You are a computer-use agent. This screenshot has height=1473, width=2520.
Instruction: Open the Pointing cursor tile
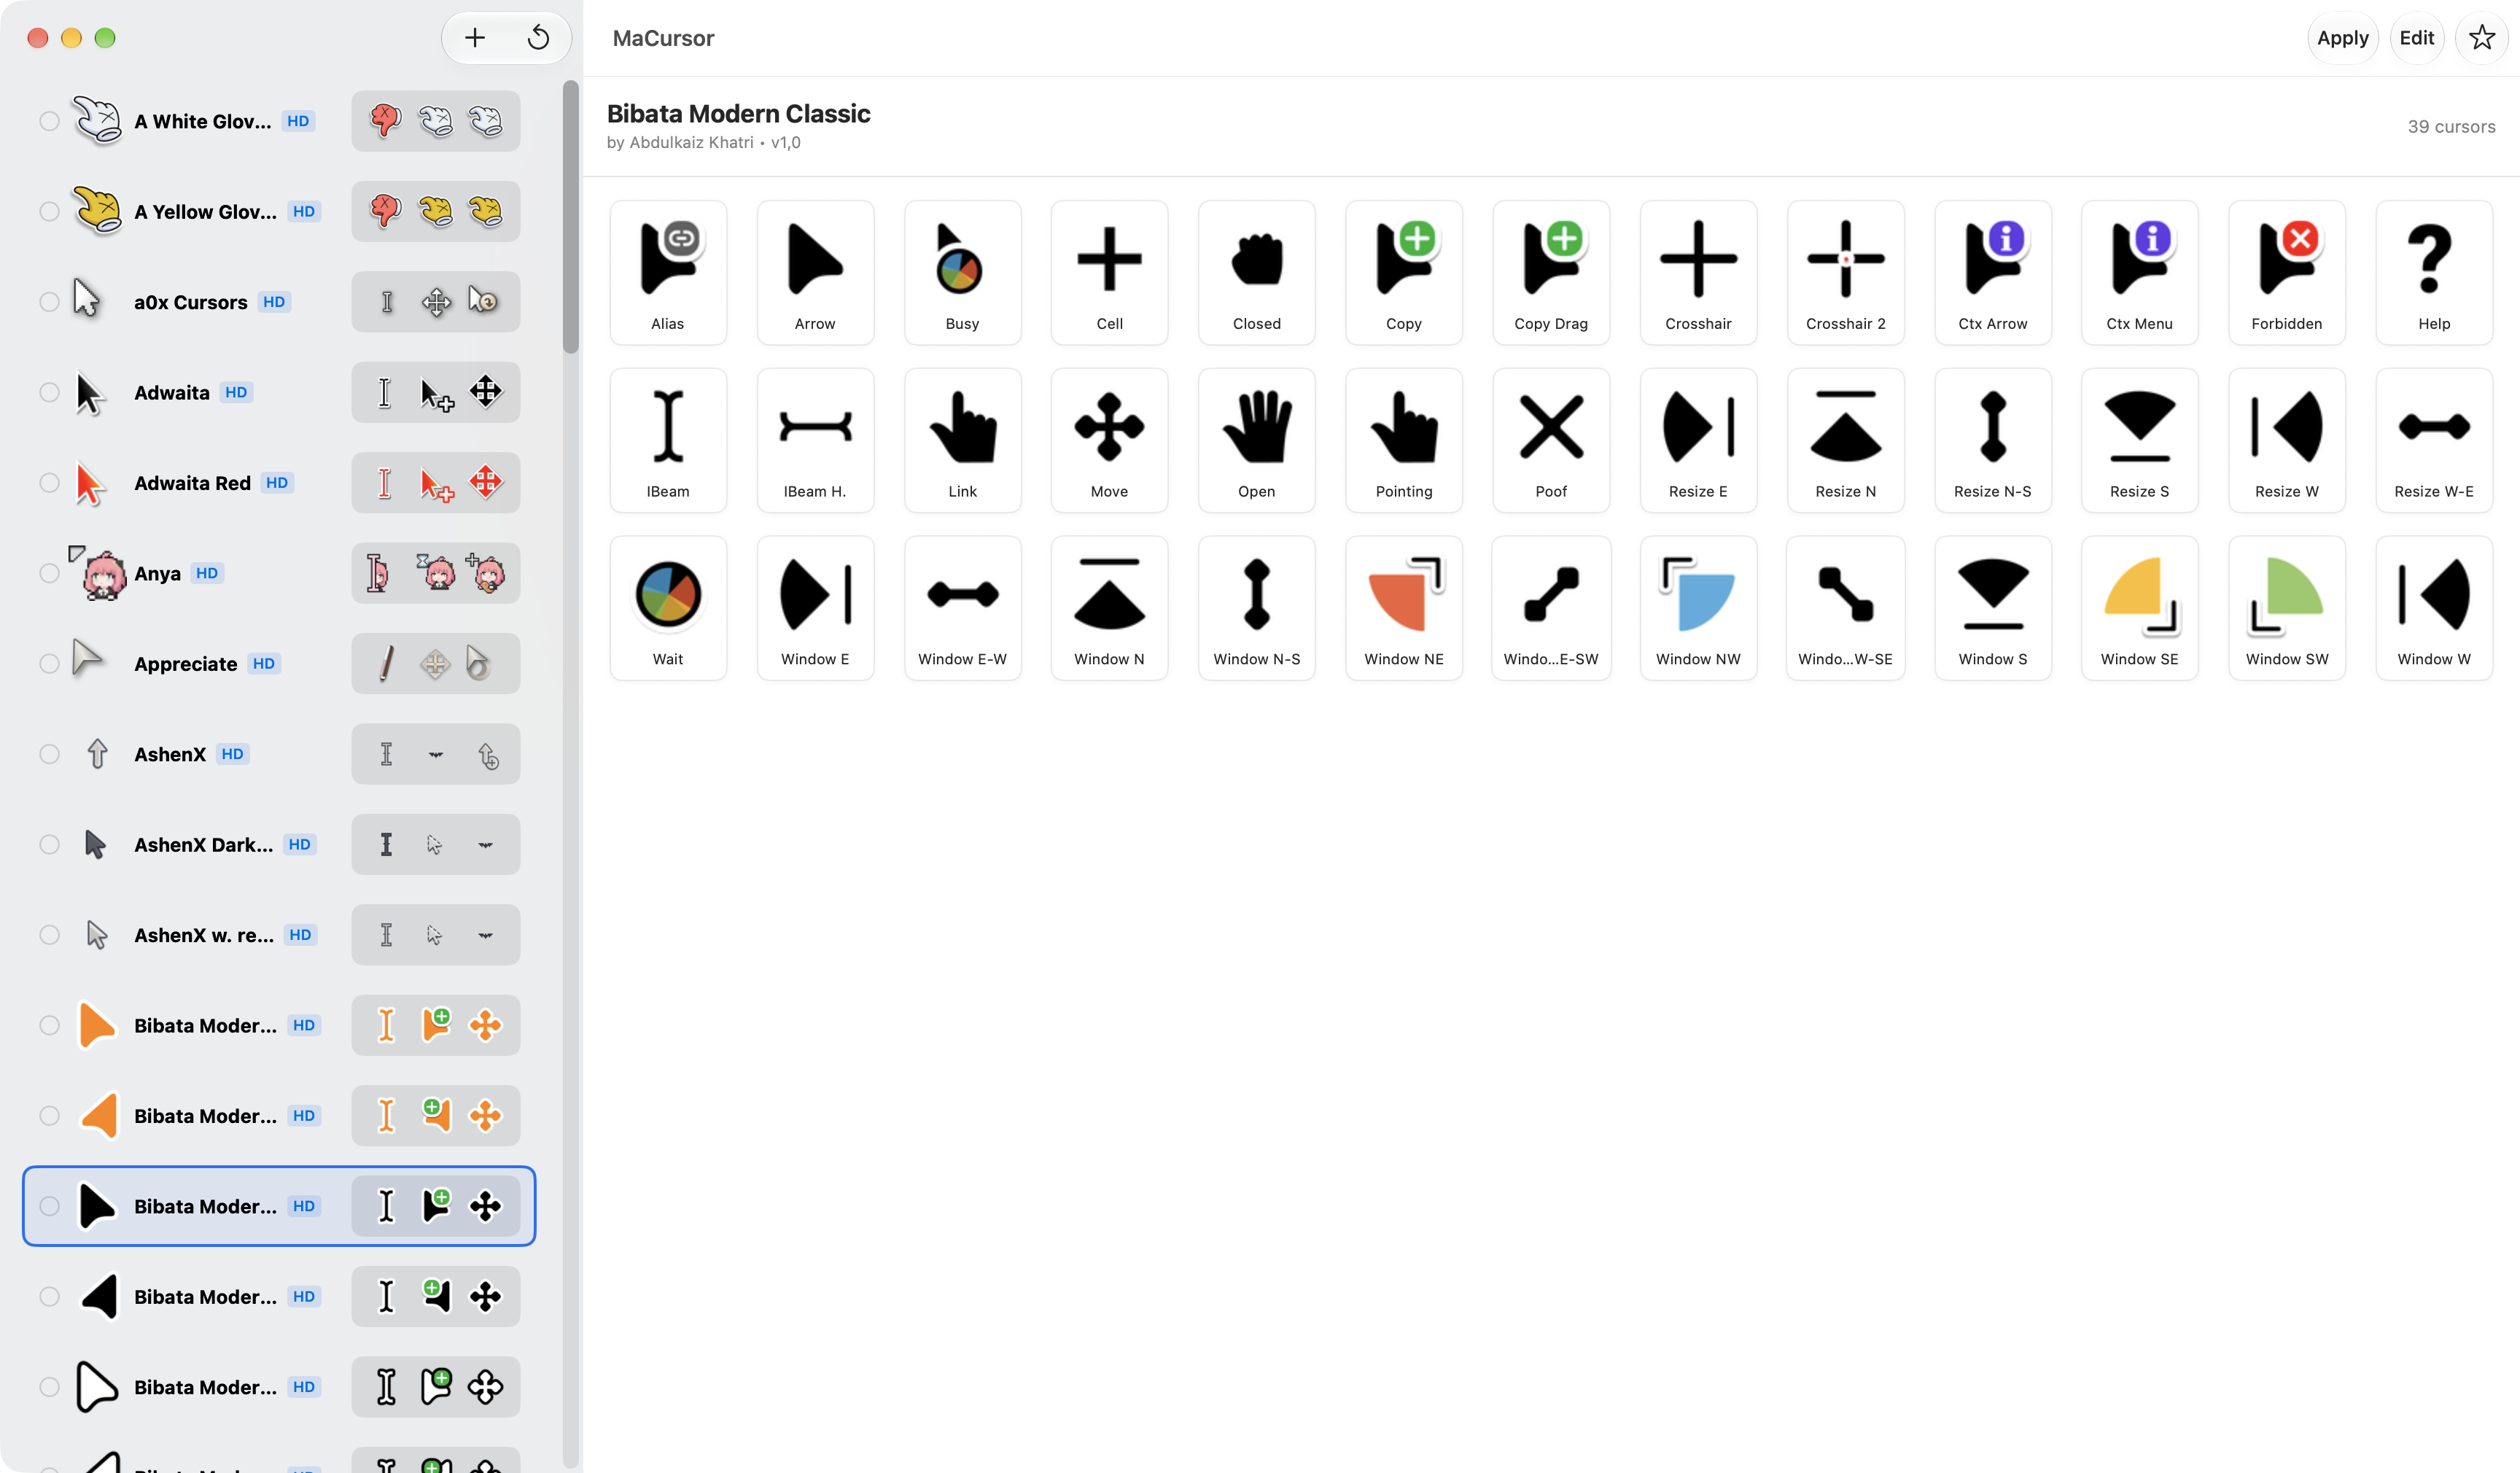tap(1404, 441)
